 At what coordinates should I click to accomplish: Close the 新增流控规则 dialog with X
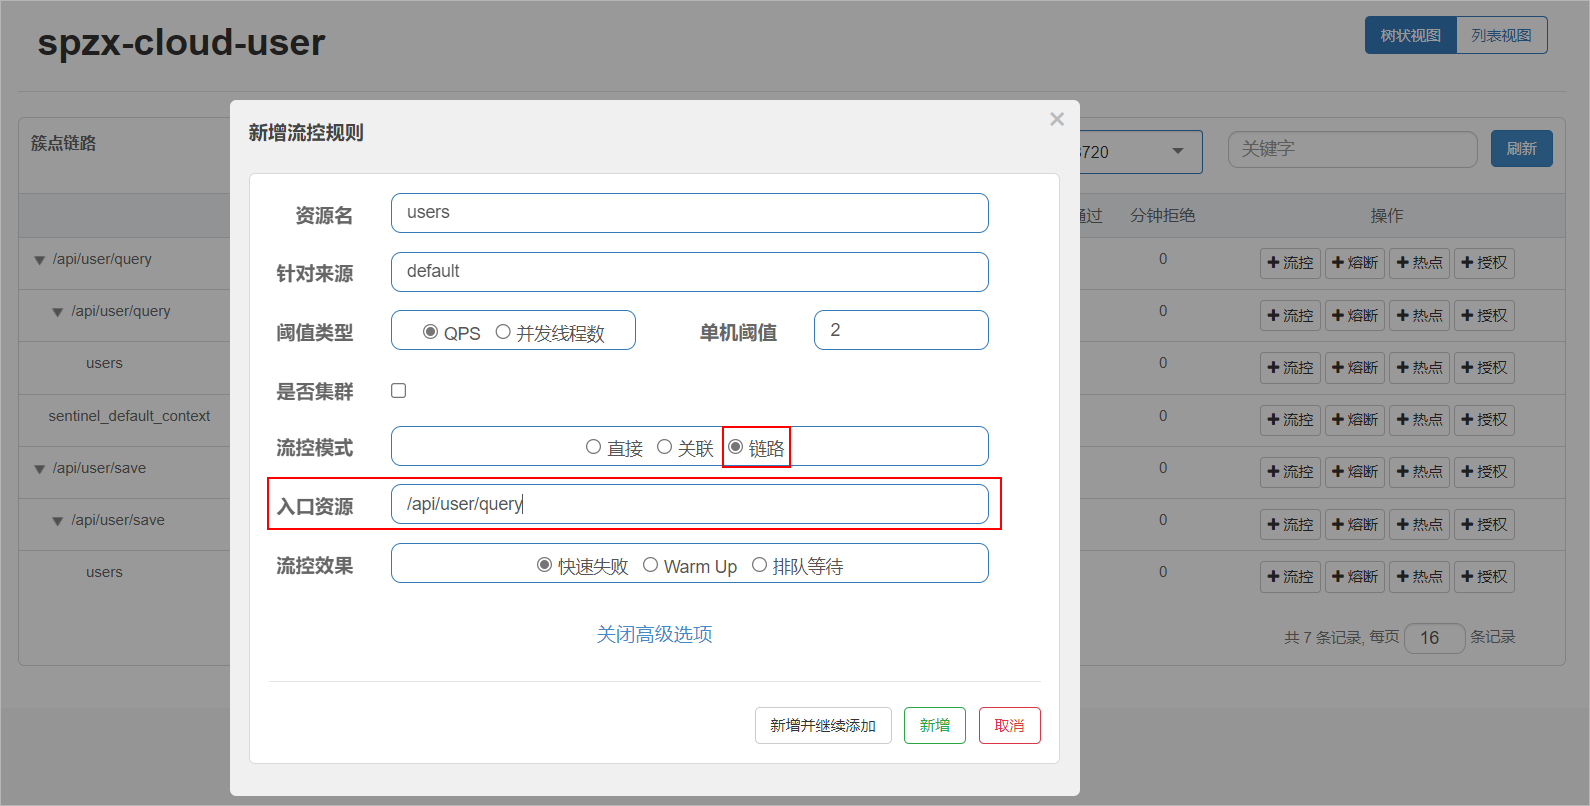pyautogui.click(x=1057, y=119)
